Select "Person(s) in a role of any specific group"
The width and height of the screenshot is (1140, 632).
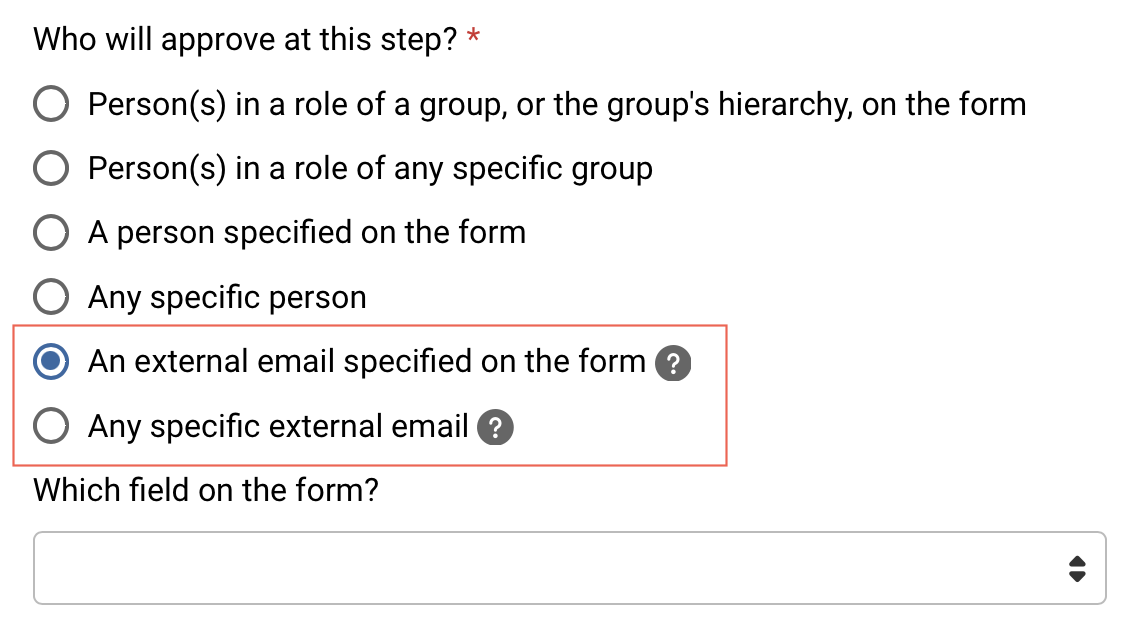point(50,168)
